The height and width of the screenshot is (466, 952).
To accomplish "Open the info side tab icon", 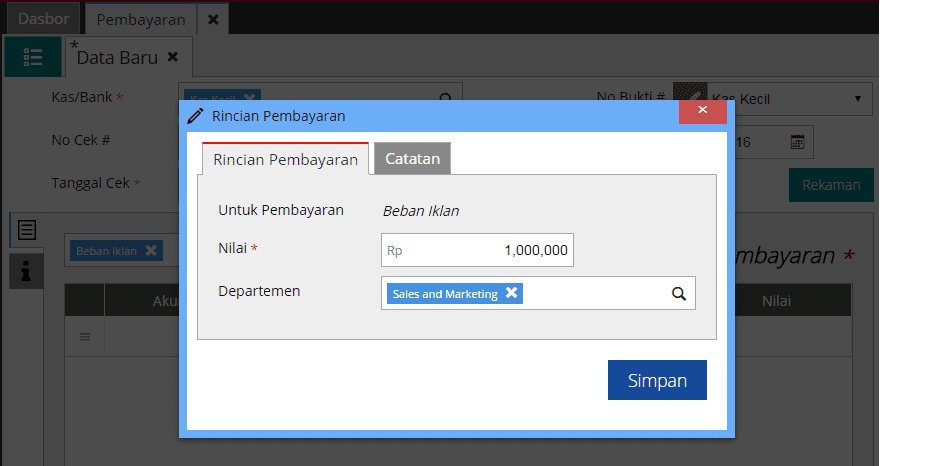I will [x=26, y=271].
